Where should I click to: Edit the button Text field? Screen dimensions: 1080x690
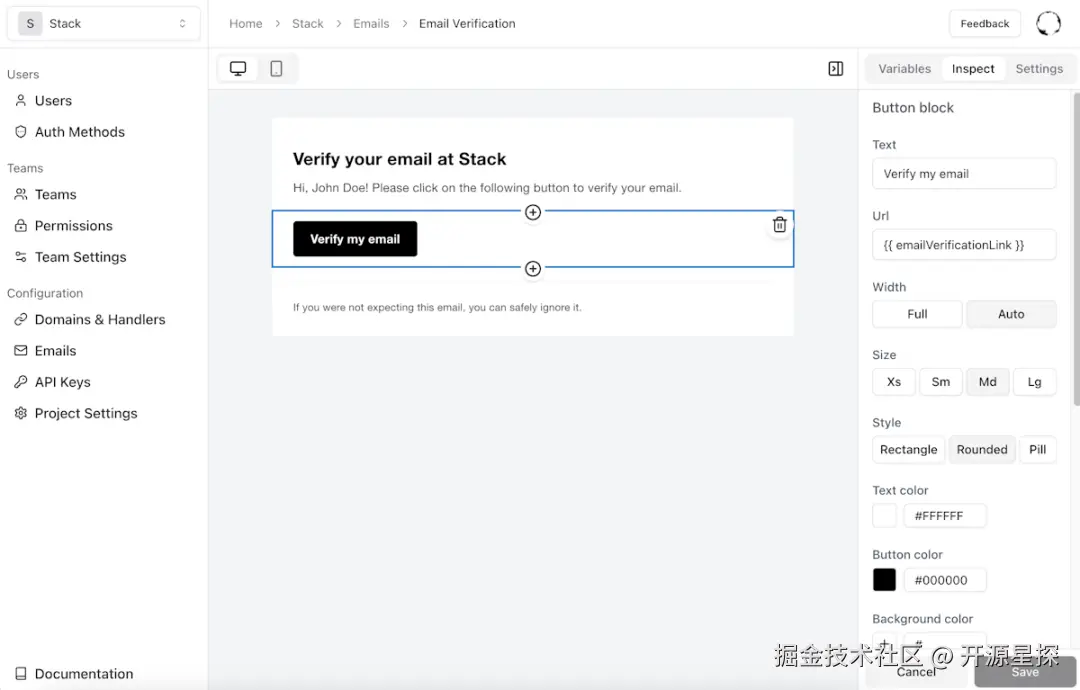tap(964, 174)
